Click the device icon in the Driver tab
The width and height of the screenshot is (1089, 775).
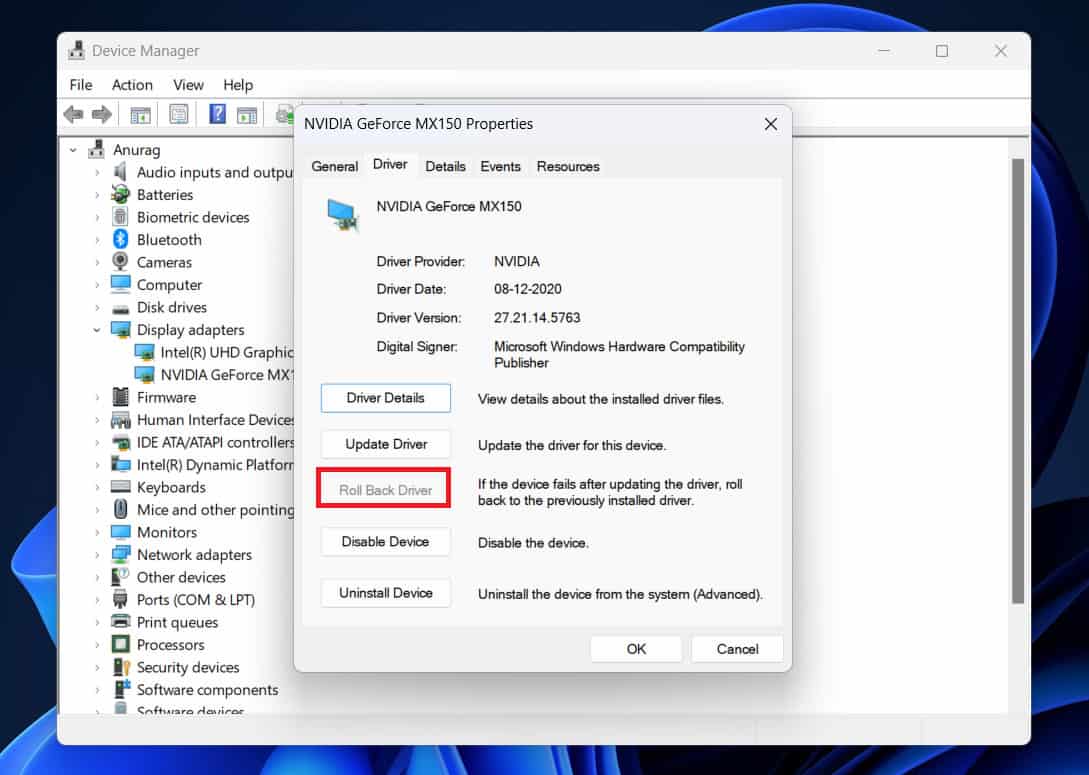(x=343, y=215)
